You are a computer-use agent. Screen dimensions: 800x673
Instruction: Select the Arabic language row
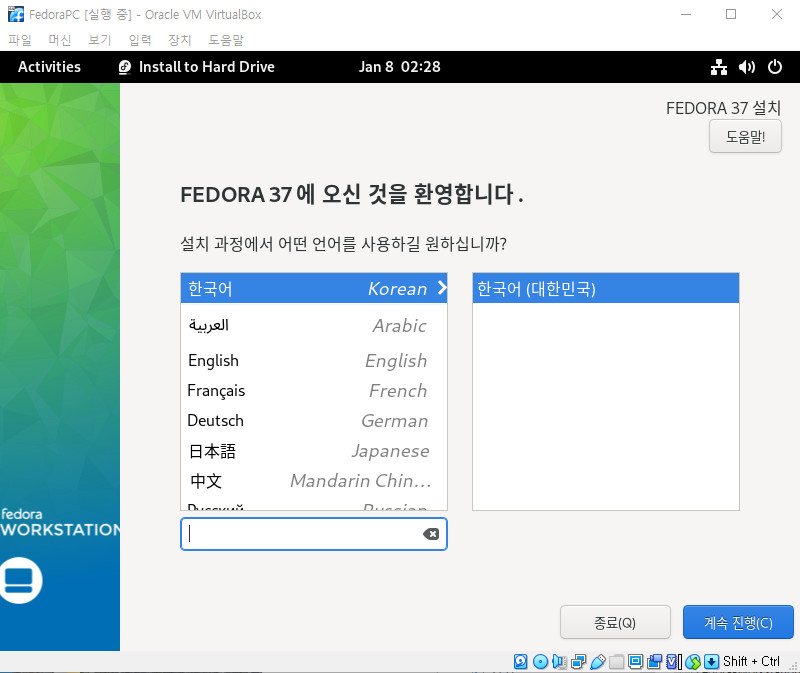pyautogui.click(x=314, y=325)
